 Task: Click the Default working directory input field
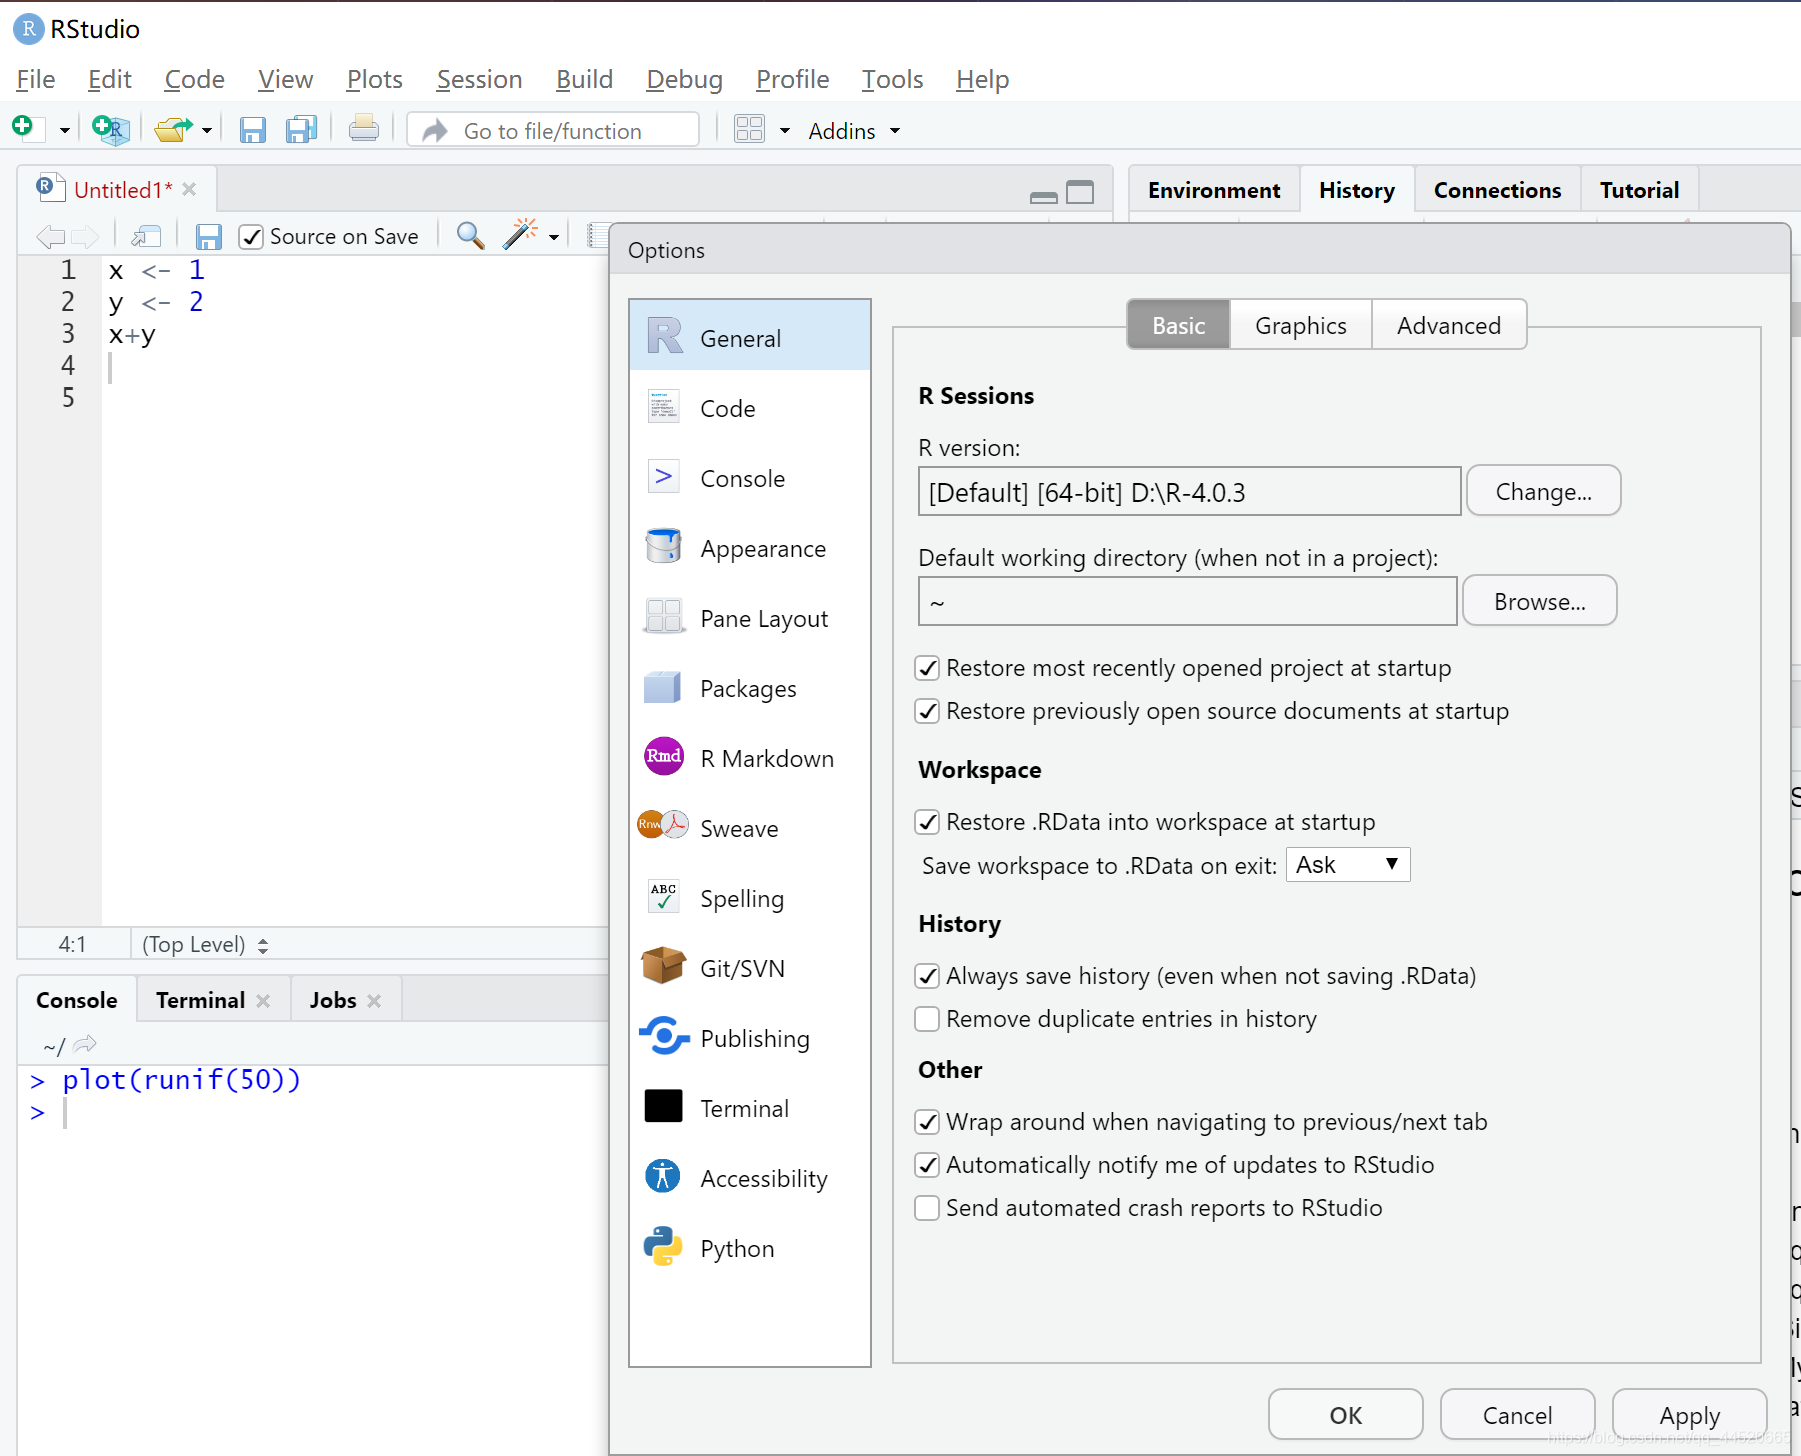click(1187, 602)
